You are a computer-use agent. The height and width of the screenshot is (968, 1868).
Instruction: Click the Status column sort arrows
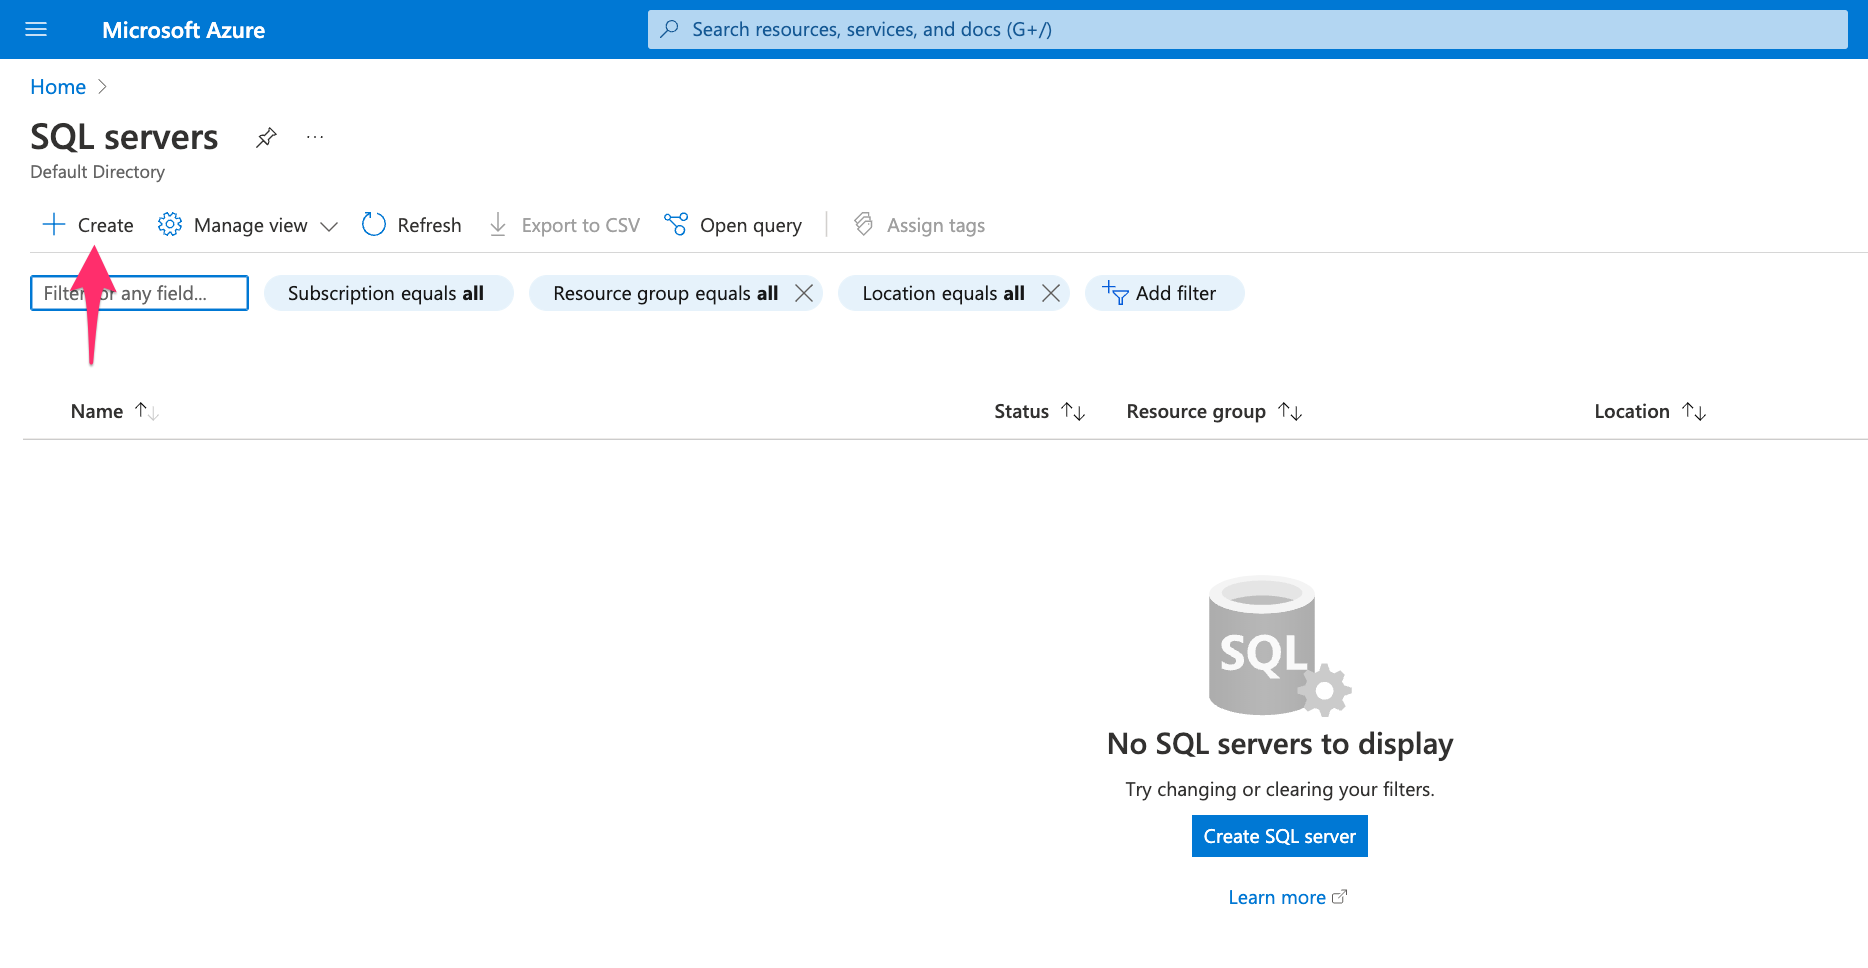pos(1073,411)
